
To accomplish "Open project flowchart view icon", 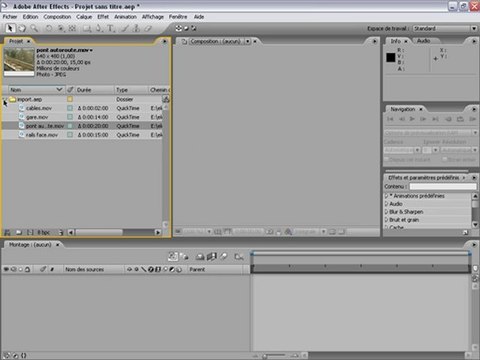I will (166, 99).
